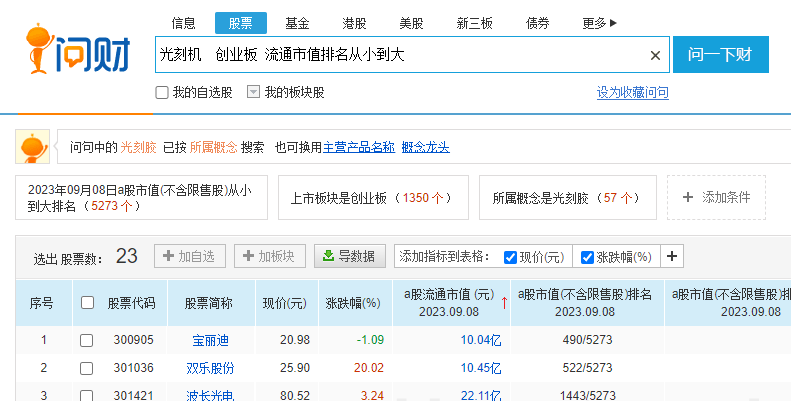Screen dimensions: 791x401
Task: Click the 所属概念是光刻胶 condition box
Action: [x=568, y=197]
